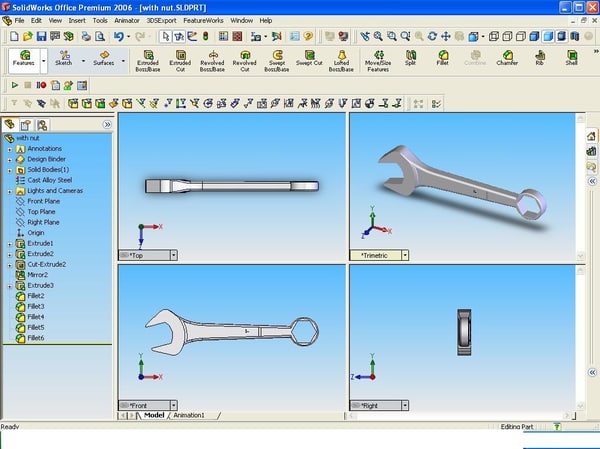600x449 pixels.
Task: Open the Insert menu
Action: pos(77,21)
